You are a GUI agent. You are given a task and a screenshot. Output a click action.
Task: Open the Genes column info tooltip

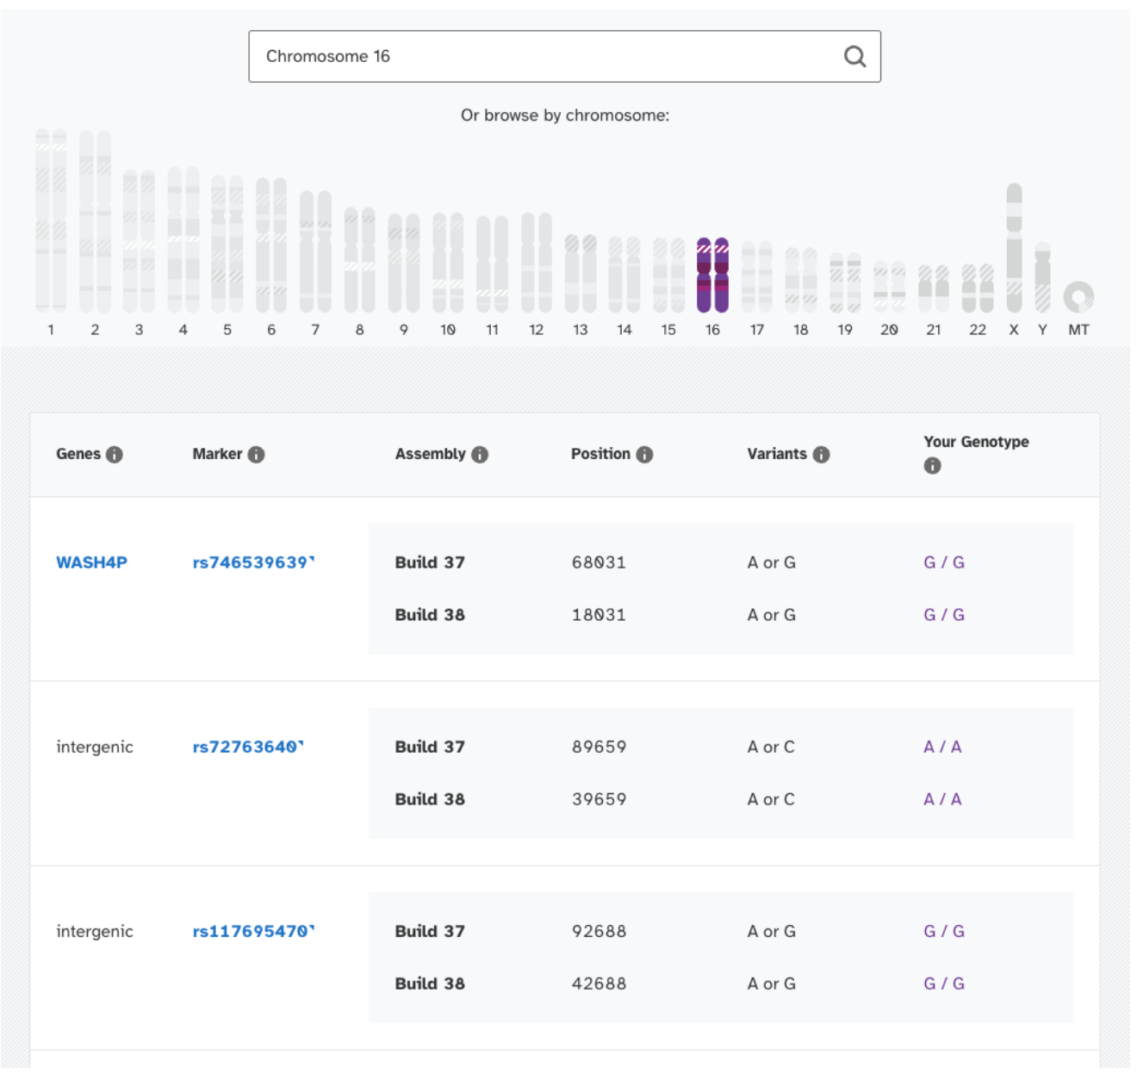point(114,453)
